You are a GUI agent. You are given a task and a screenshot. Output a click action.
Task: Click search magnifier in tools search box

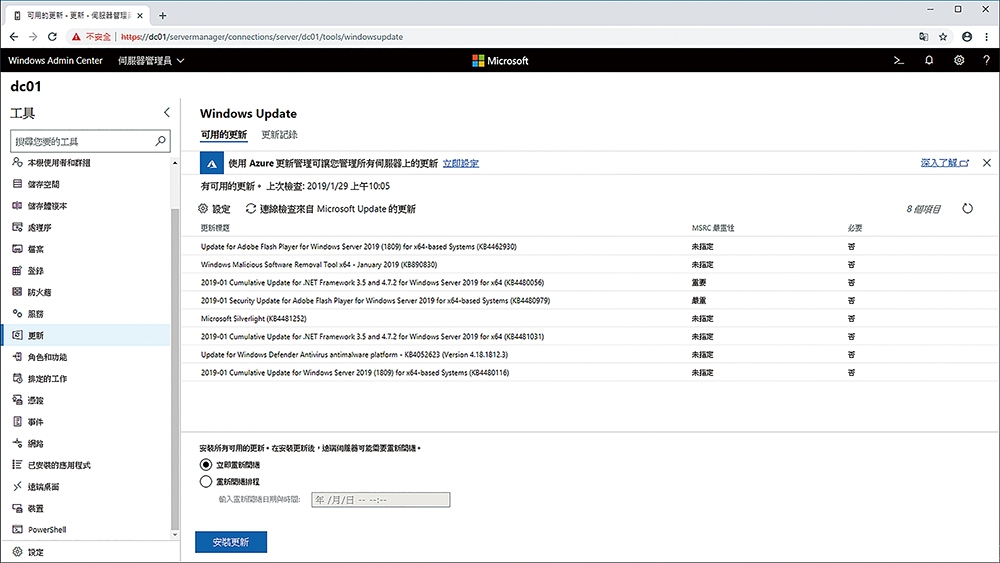coord(161,141)
